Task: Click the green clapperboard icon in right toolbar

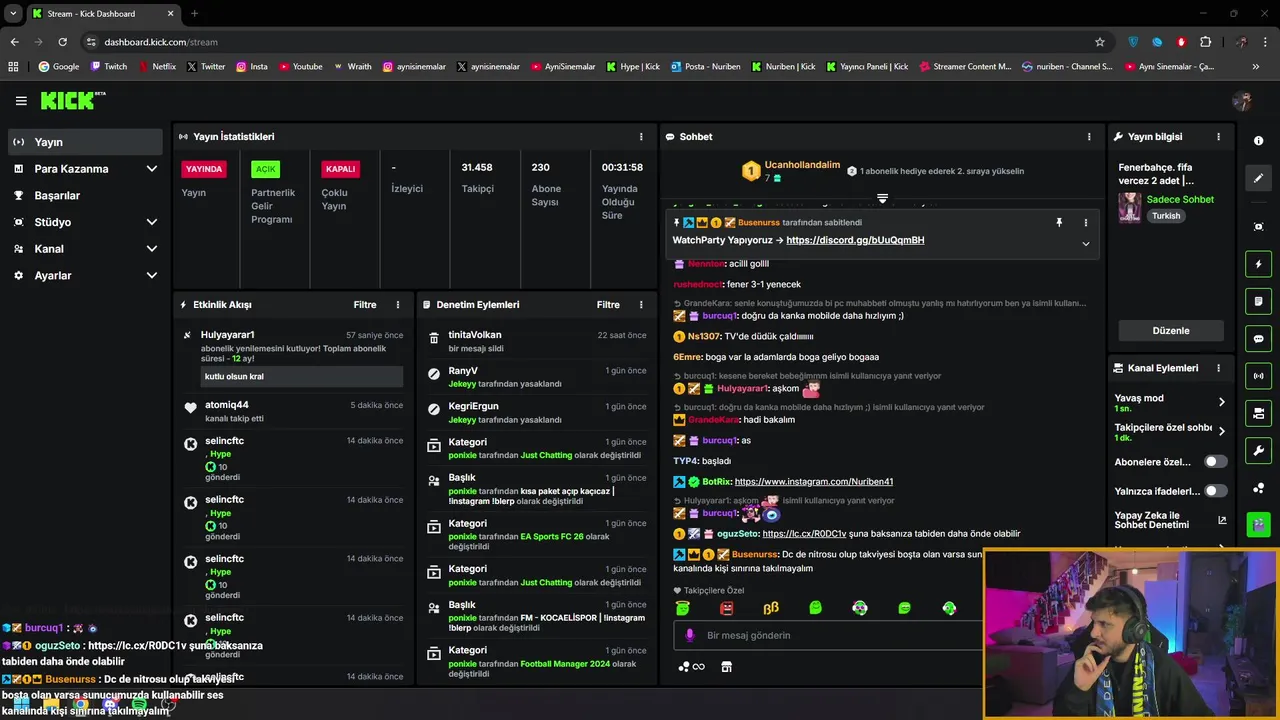Action: click(x=1259, y=524)
